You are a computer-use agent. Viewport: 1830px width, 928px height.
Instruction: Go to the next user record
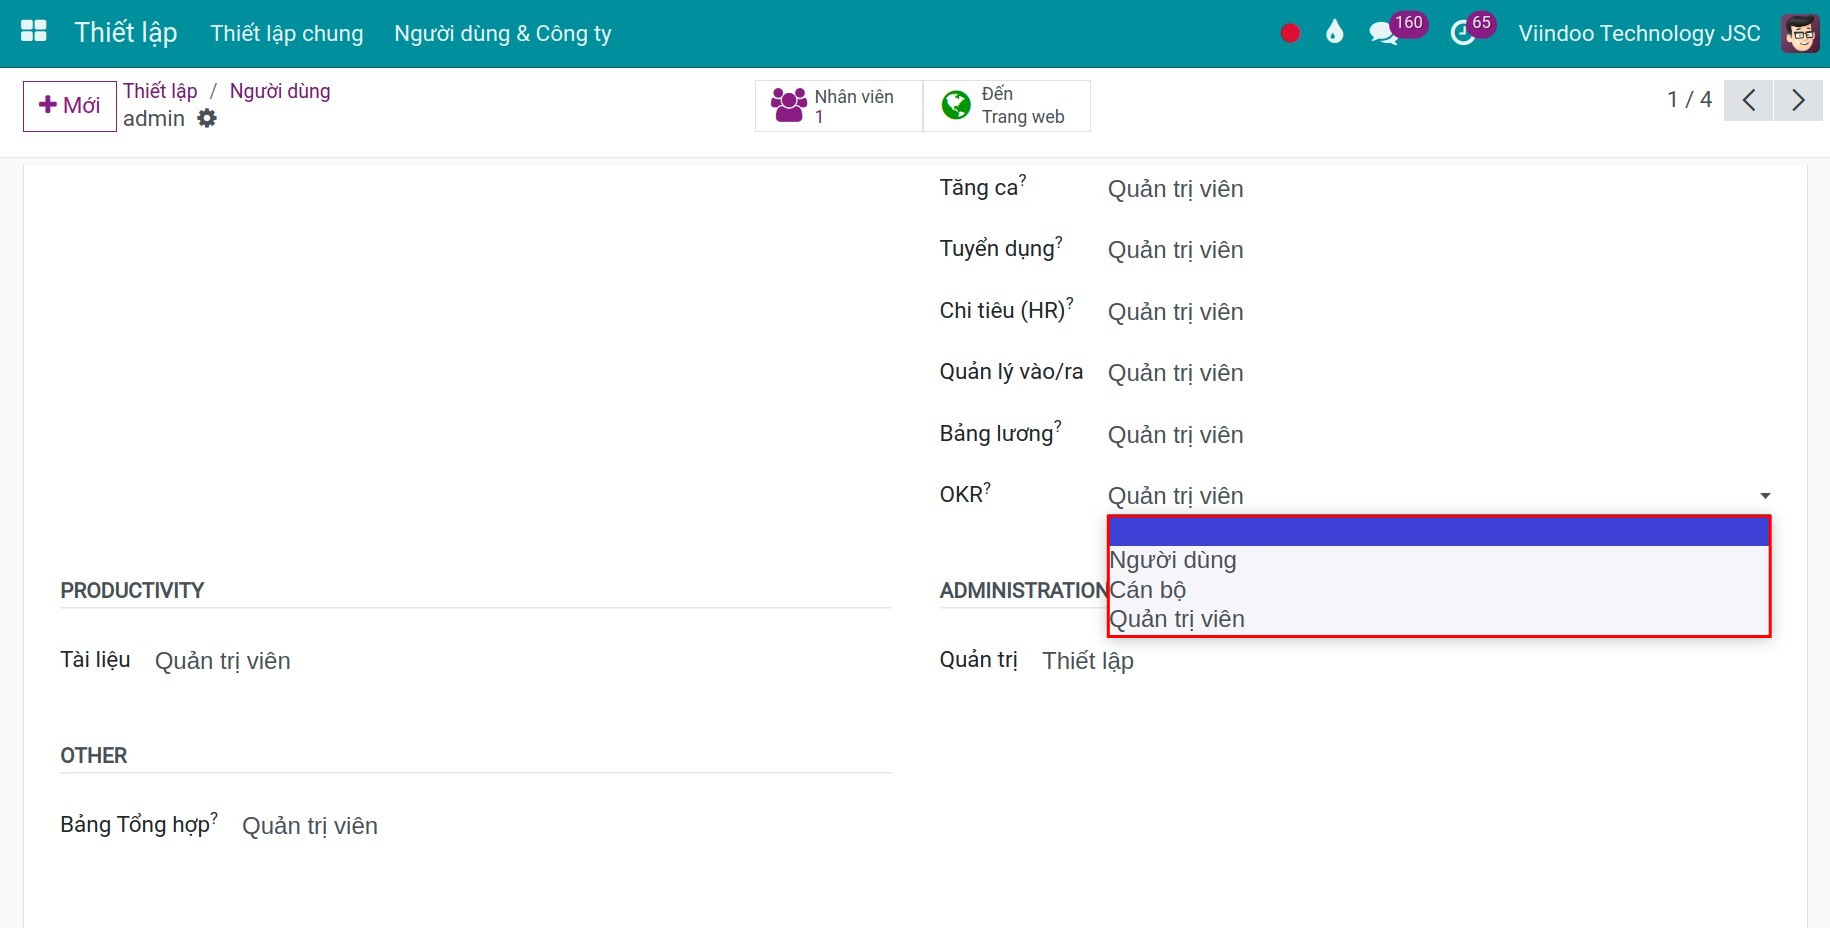[1798, 100]
